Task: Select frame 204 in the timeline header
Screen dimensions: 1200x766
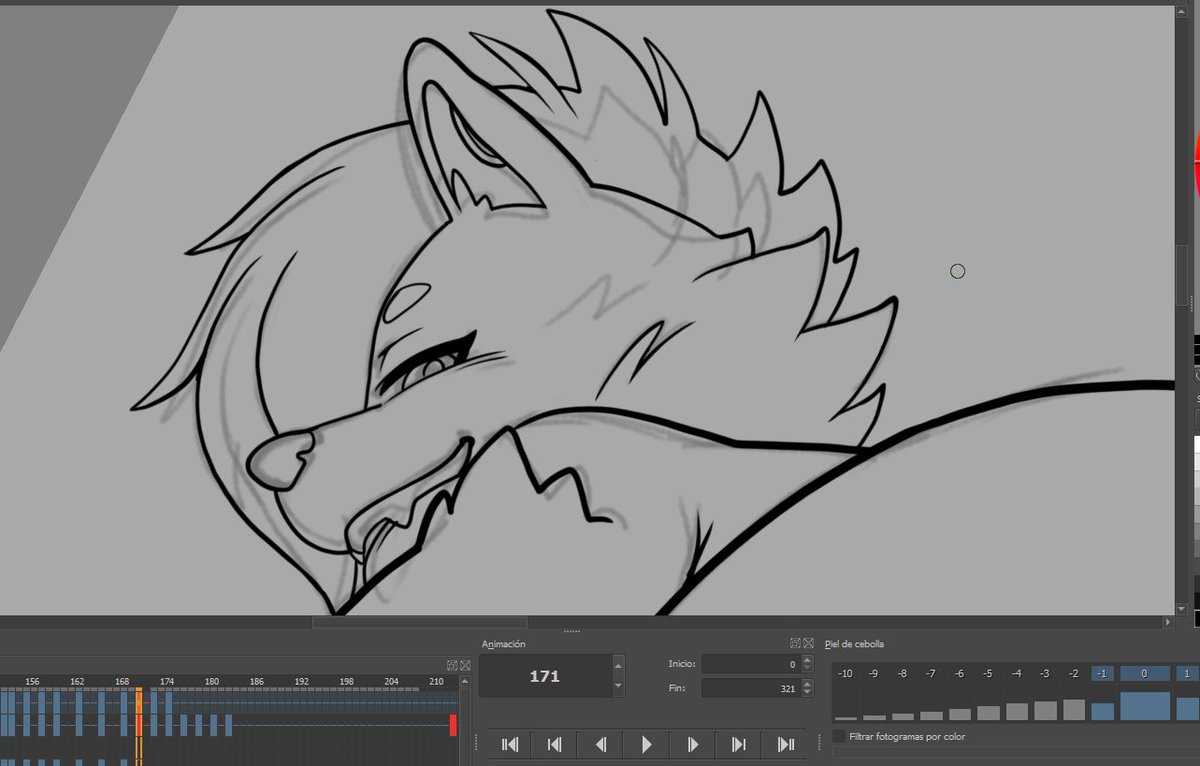Action: coord(391,681)
